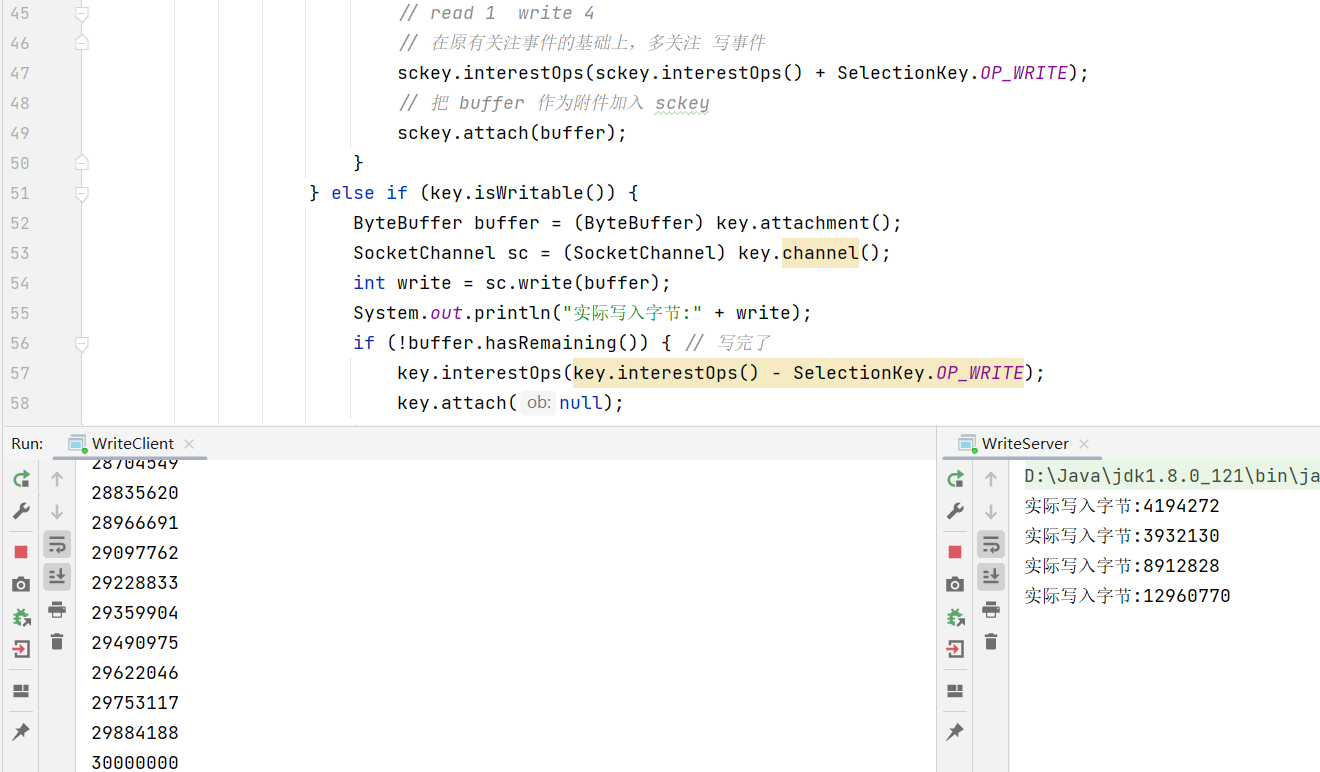Image resolution: width=1320 pixels, height=772 pixels.
Task: Click 'sc.write(buffer)' on line 54
Action: tap(573, 283)
